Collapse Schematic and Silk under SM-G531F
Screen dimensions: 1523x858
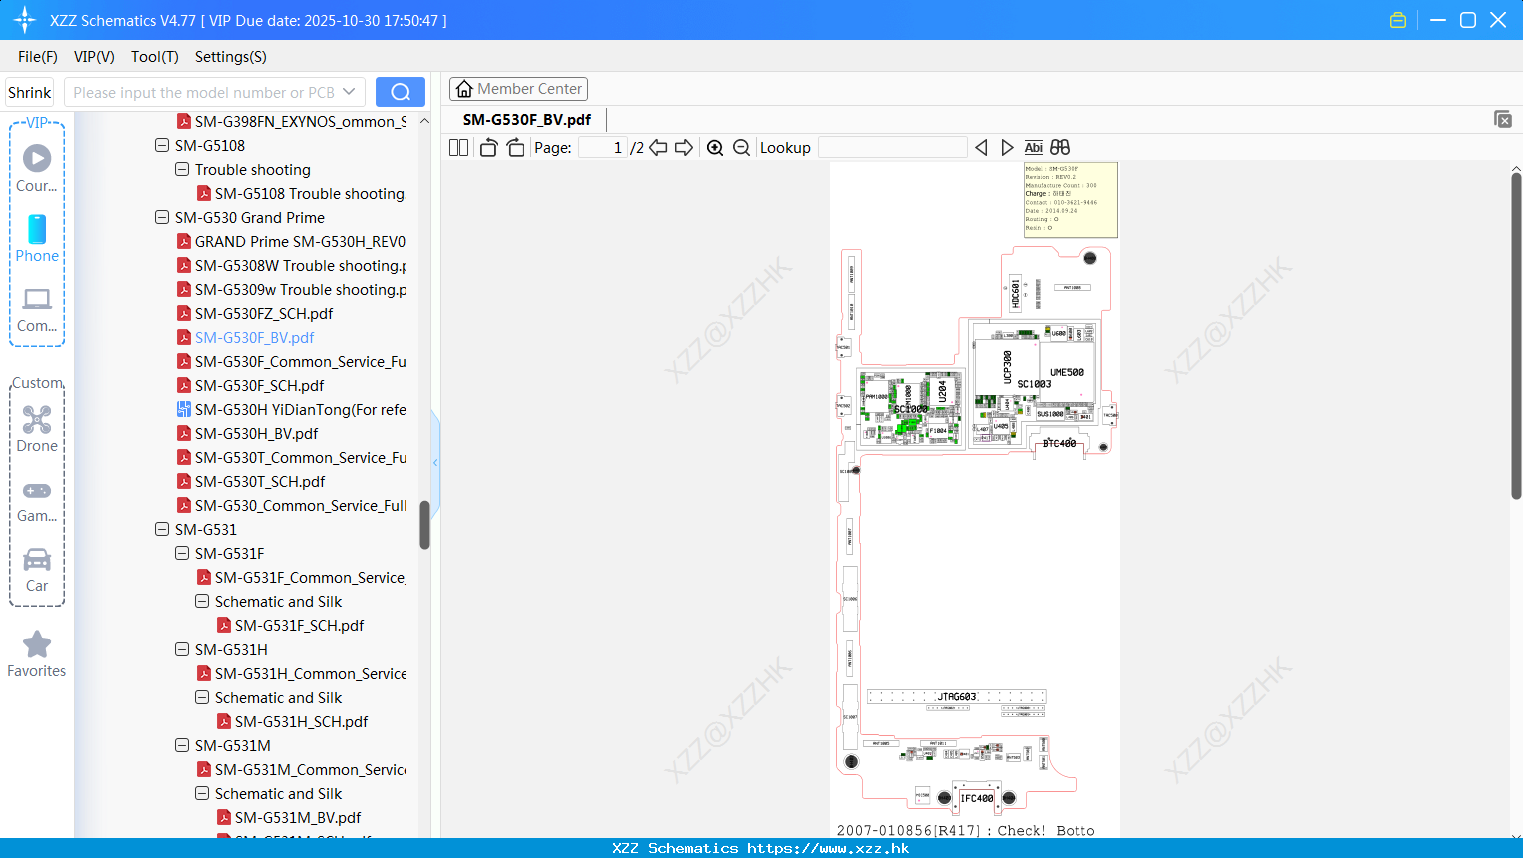pyautogui.click(x=202, y=601)
